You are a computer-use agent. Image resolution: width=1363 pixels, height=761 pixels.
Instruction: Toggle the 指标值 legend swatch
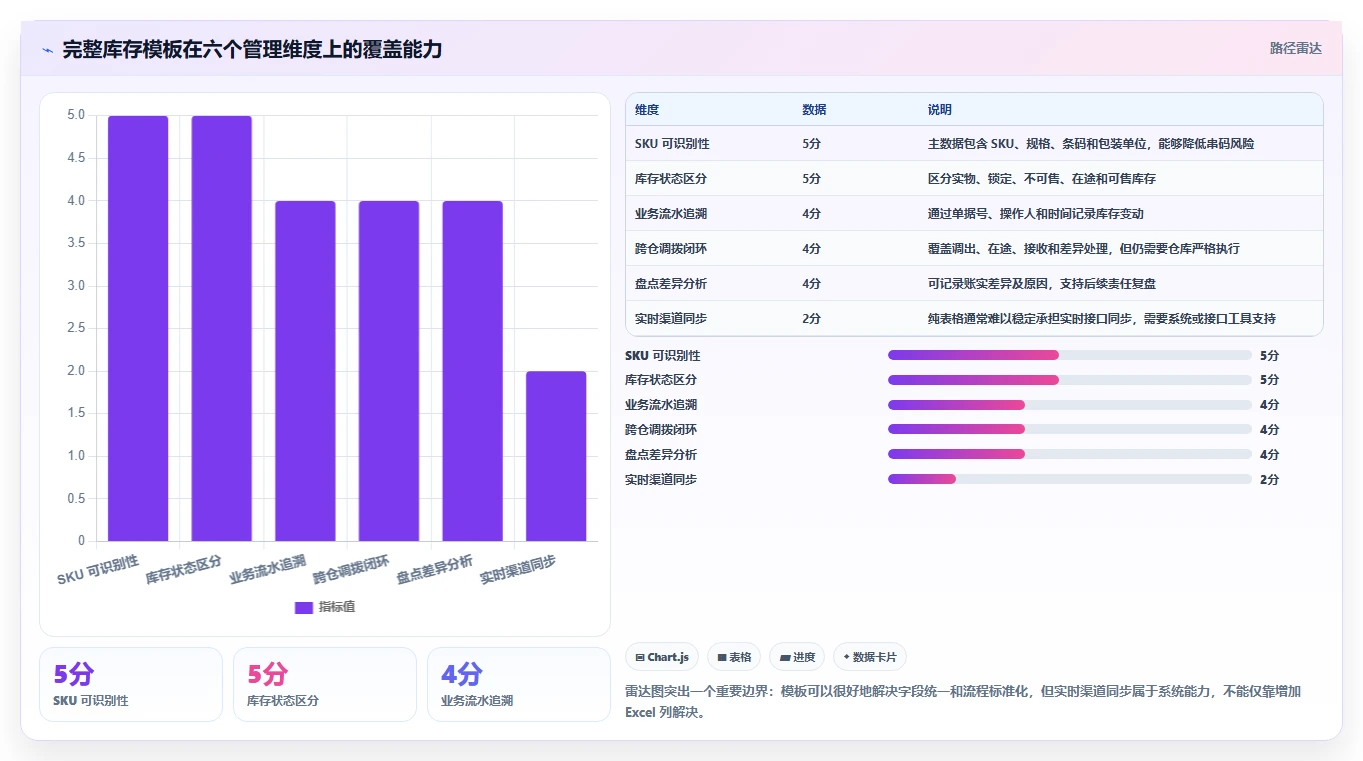tap(304, 607)
